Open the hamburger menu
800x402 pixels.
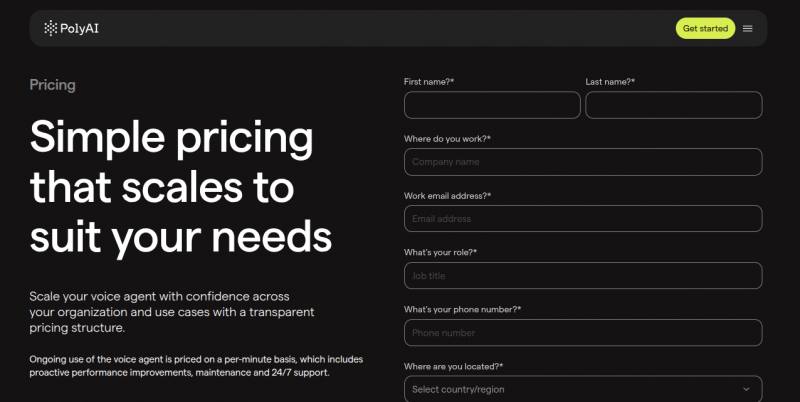tap(747, 28)
